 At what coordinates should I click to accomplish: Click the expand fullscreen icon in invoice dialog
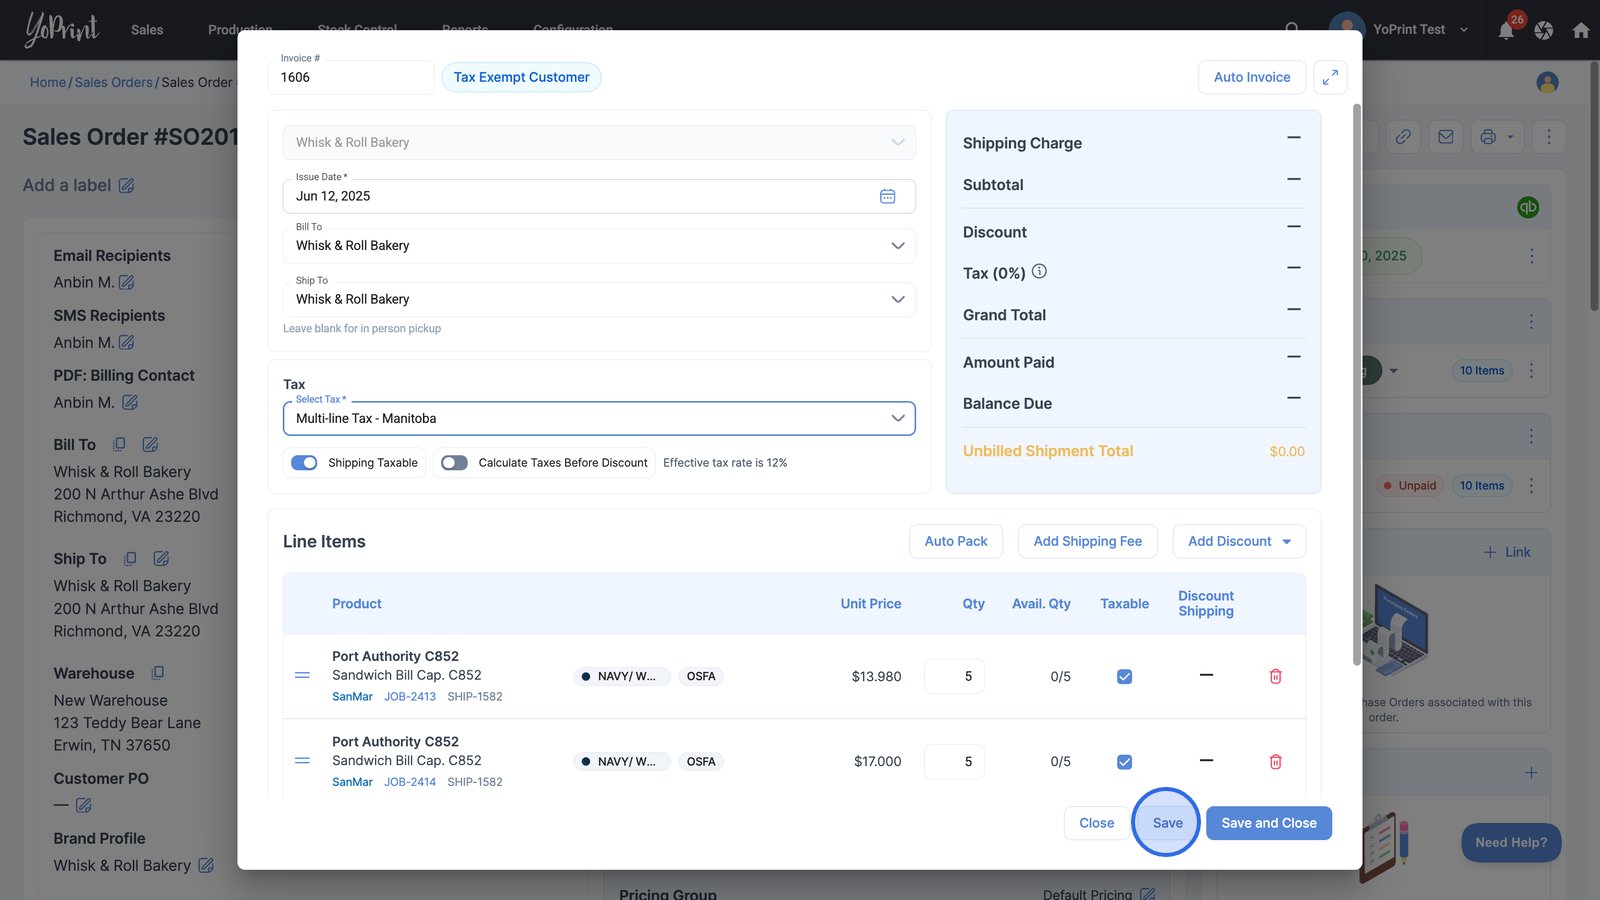1330,77
